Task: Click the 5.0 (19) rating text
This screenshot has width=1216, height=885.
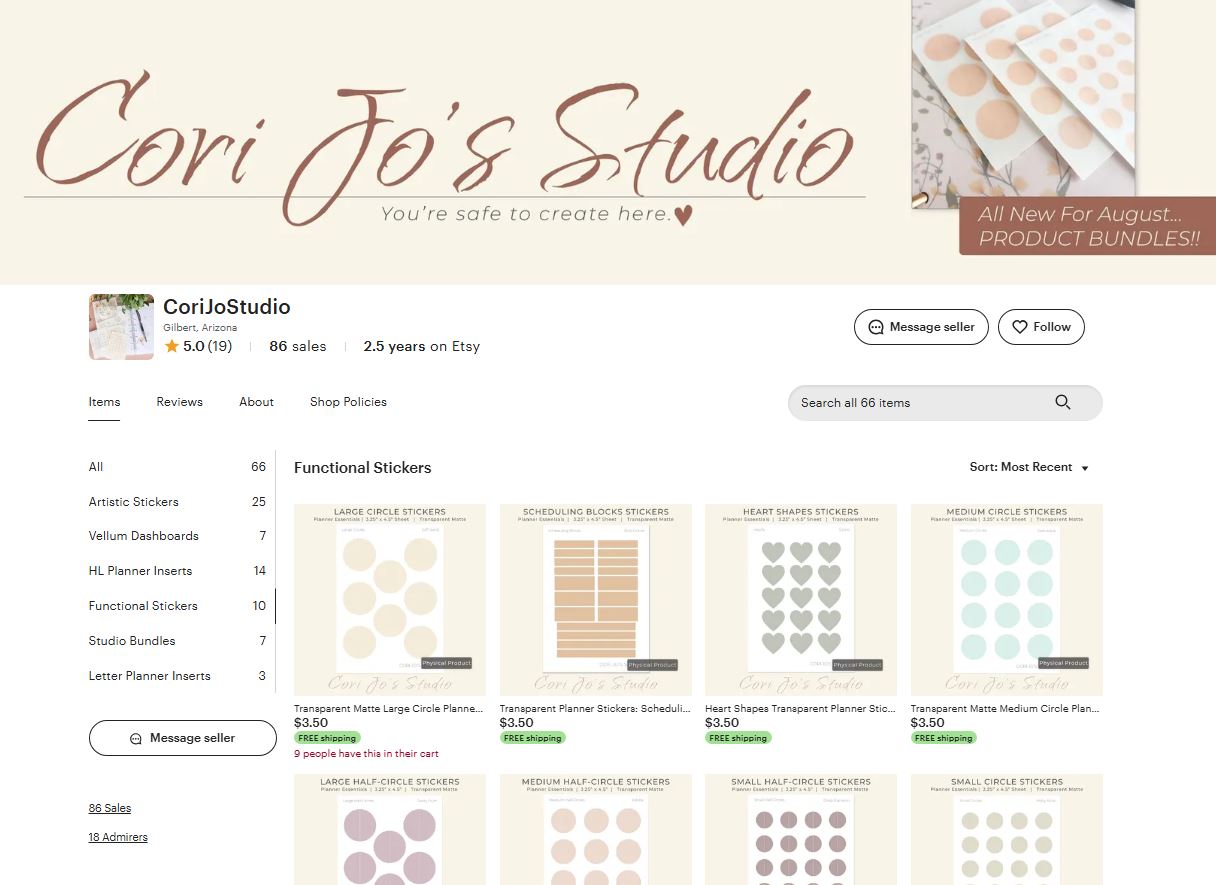Action: point(207,346)
